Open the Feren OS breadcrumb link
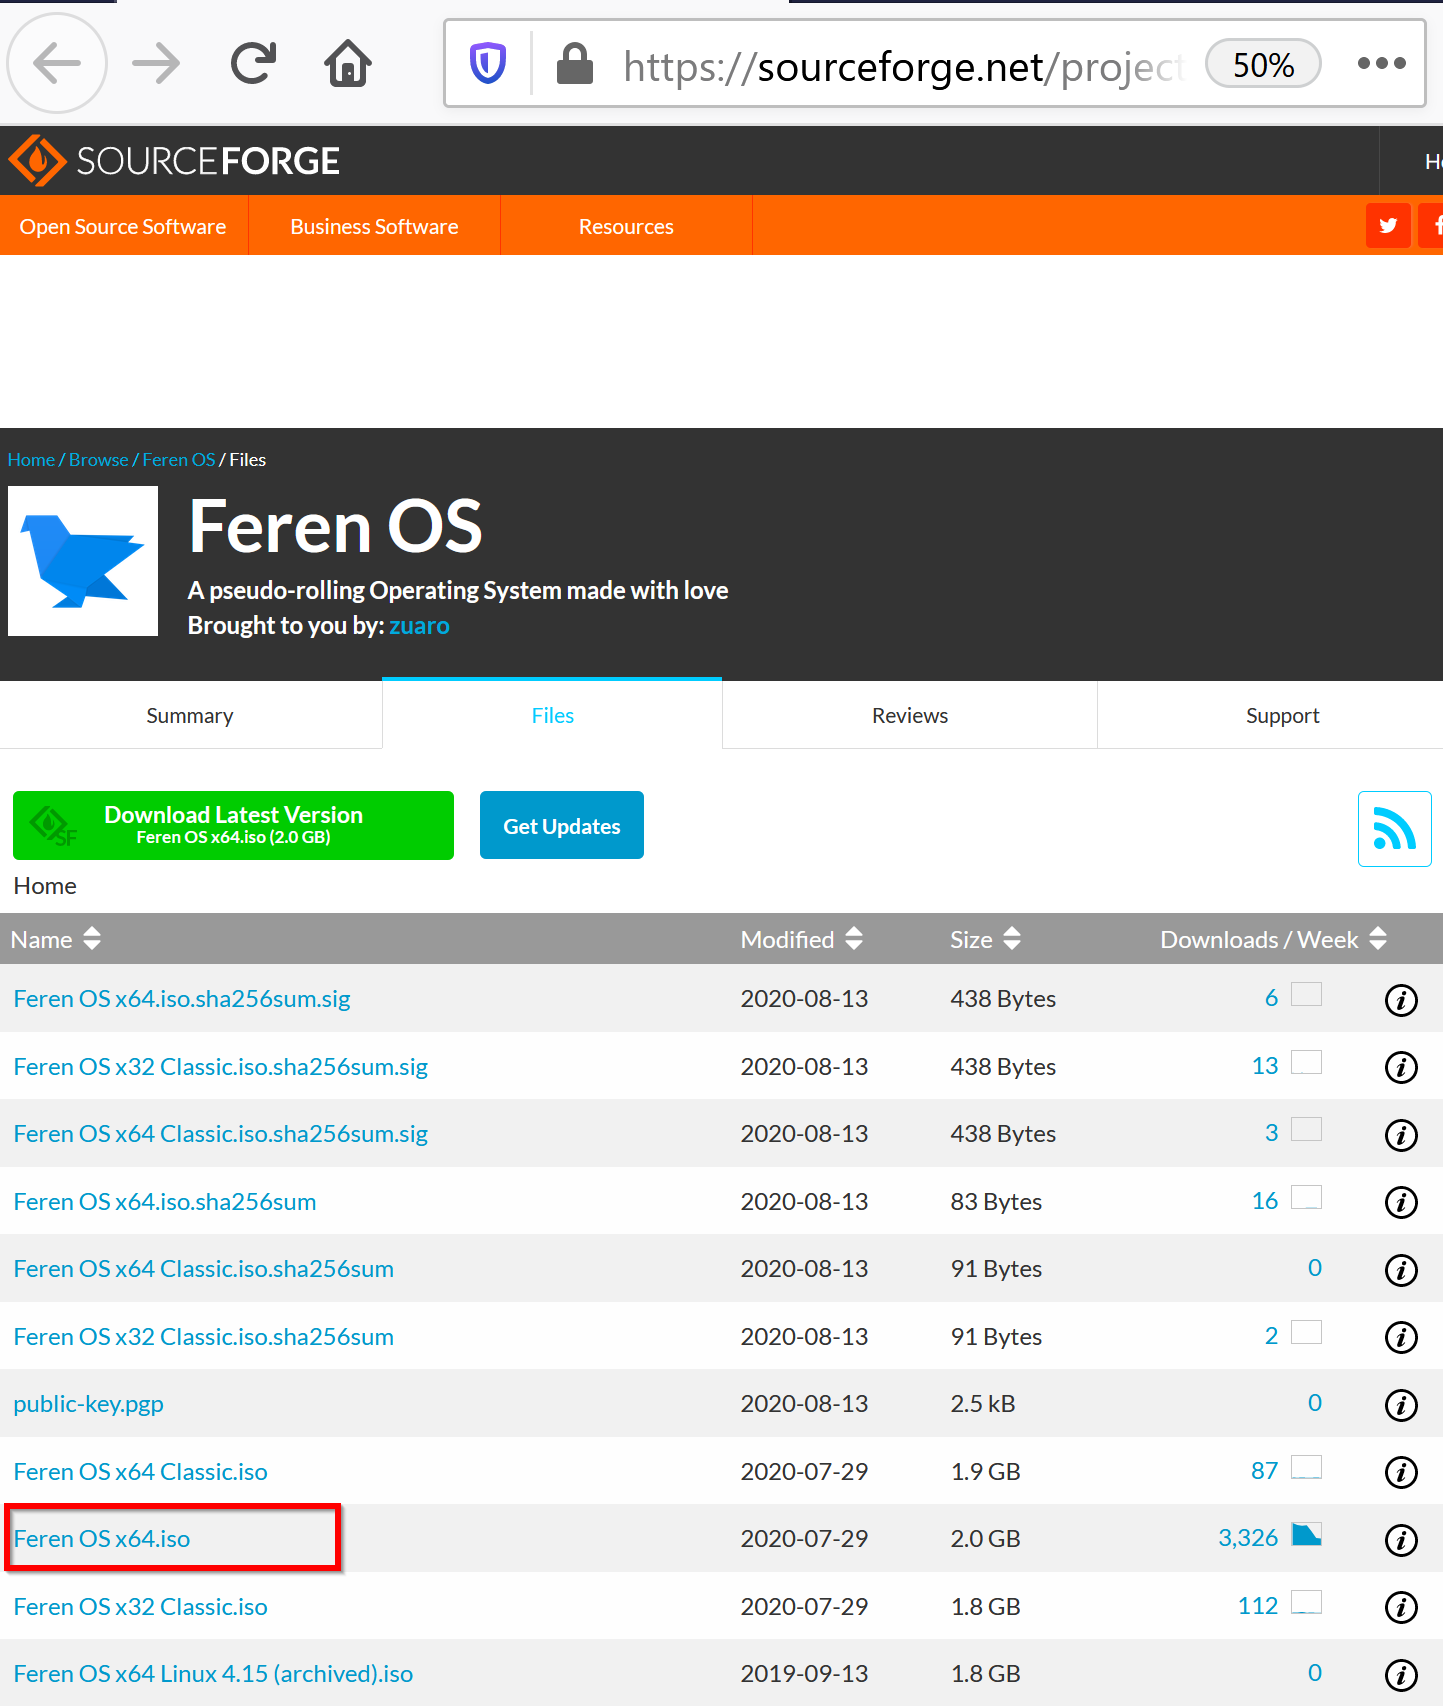Screen dimensions: 1443x1706 (x=179, y=460)
